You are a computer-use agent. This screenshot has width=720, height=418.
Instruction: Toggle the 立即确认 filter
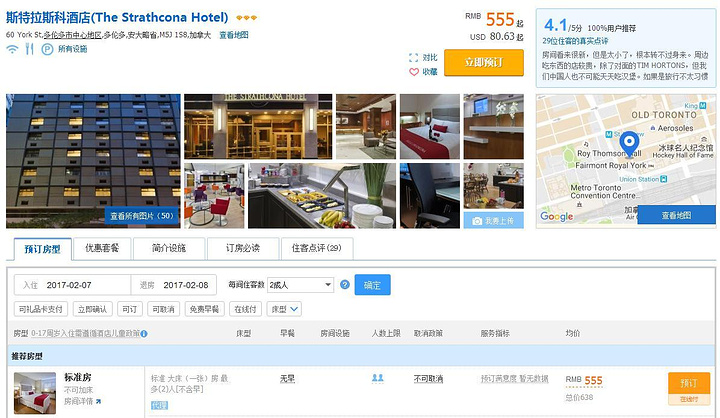click(92, 309)
